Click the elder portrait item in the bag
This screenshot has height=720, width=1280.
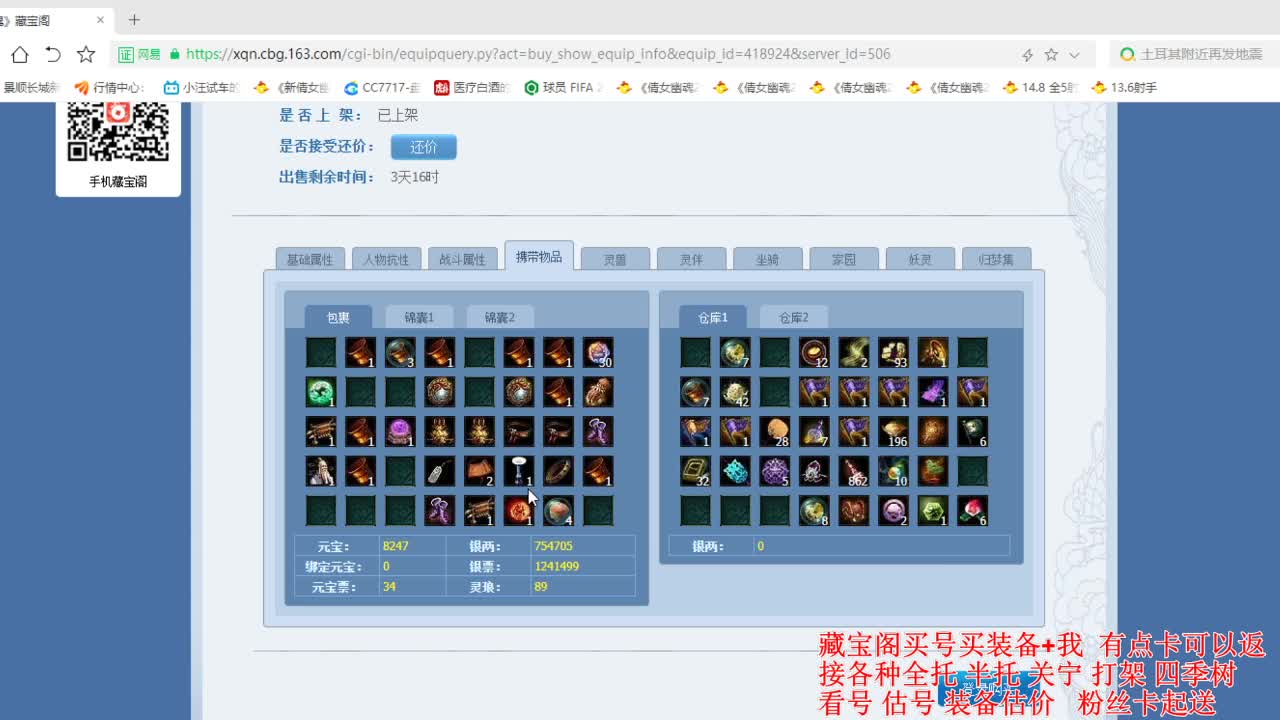click(321, 470)
